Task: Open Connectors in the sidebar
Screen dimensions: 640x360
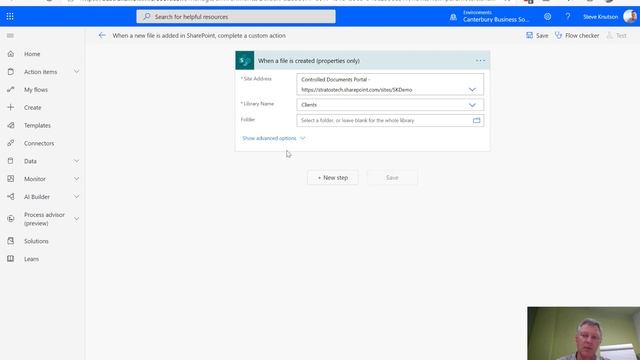Action: pyautogui.click(x=39, y=143)
